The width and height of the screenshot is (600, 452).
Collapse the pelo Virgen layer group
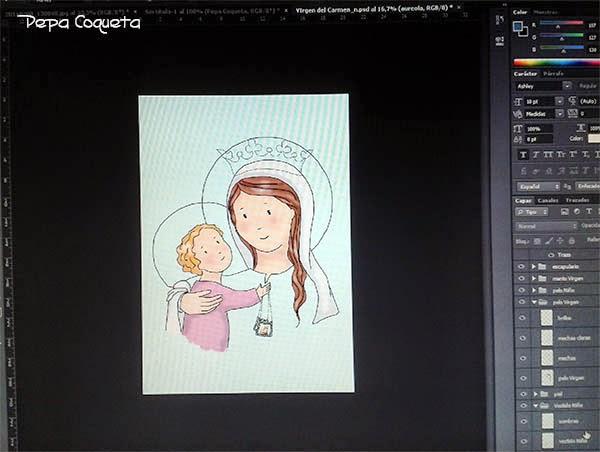pyautogui.click(x=534, y=302)
